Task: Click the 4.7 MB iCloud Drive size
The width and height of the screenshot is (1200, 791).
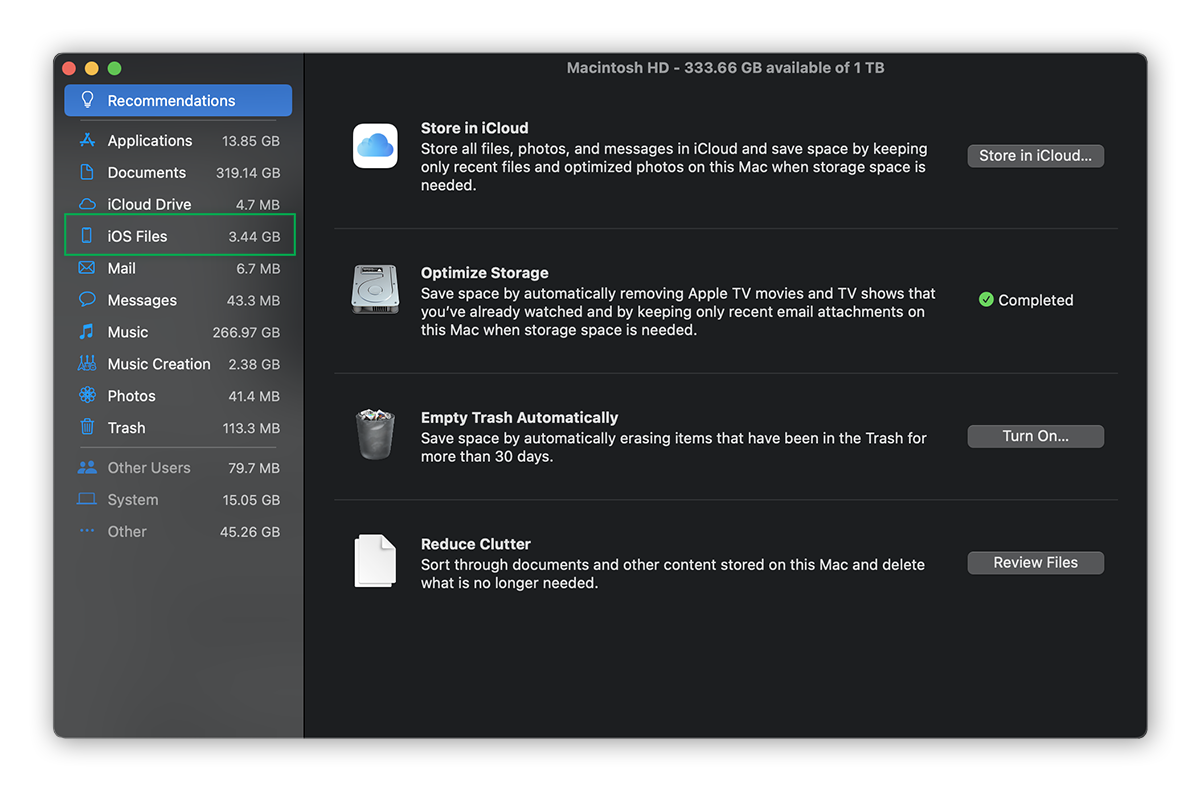Action: tap(258, 205)
